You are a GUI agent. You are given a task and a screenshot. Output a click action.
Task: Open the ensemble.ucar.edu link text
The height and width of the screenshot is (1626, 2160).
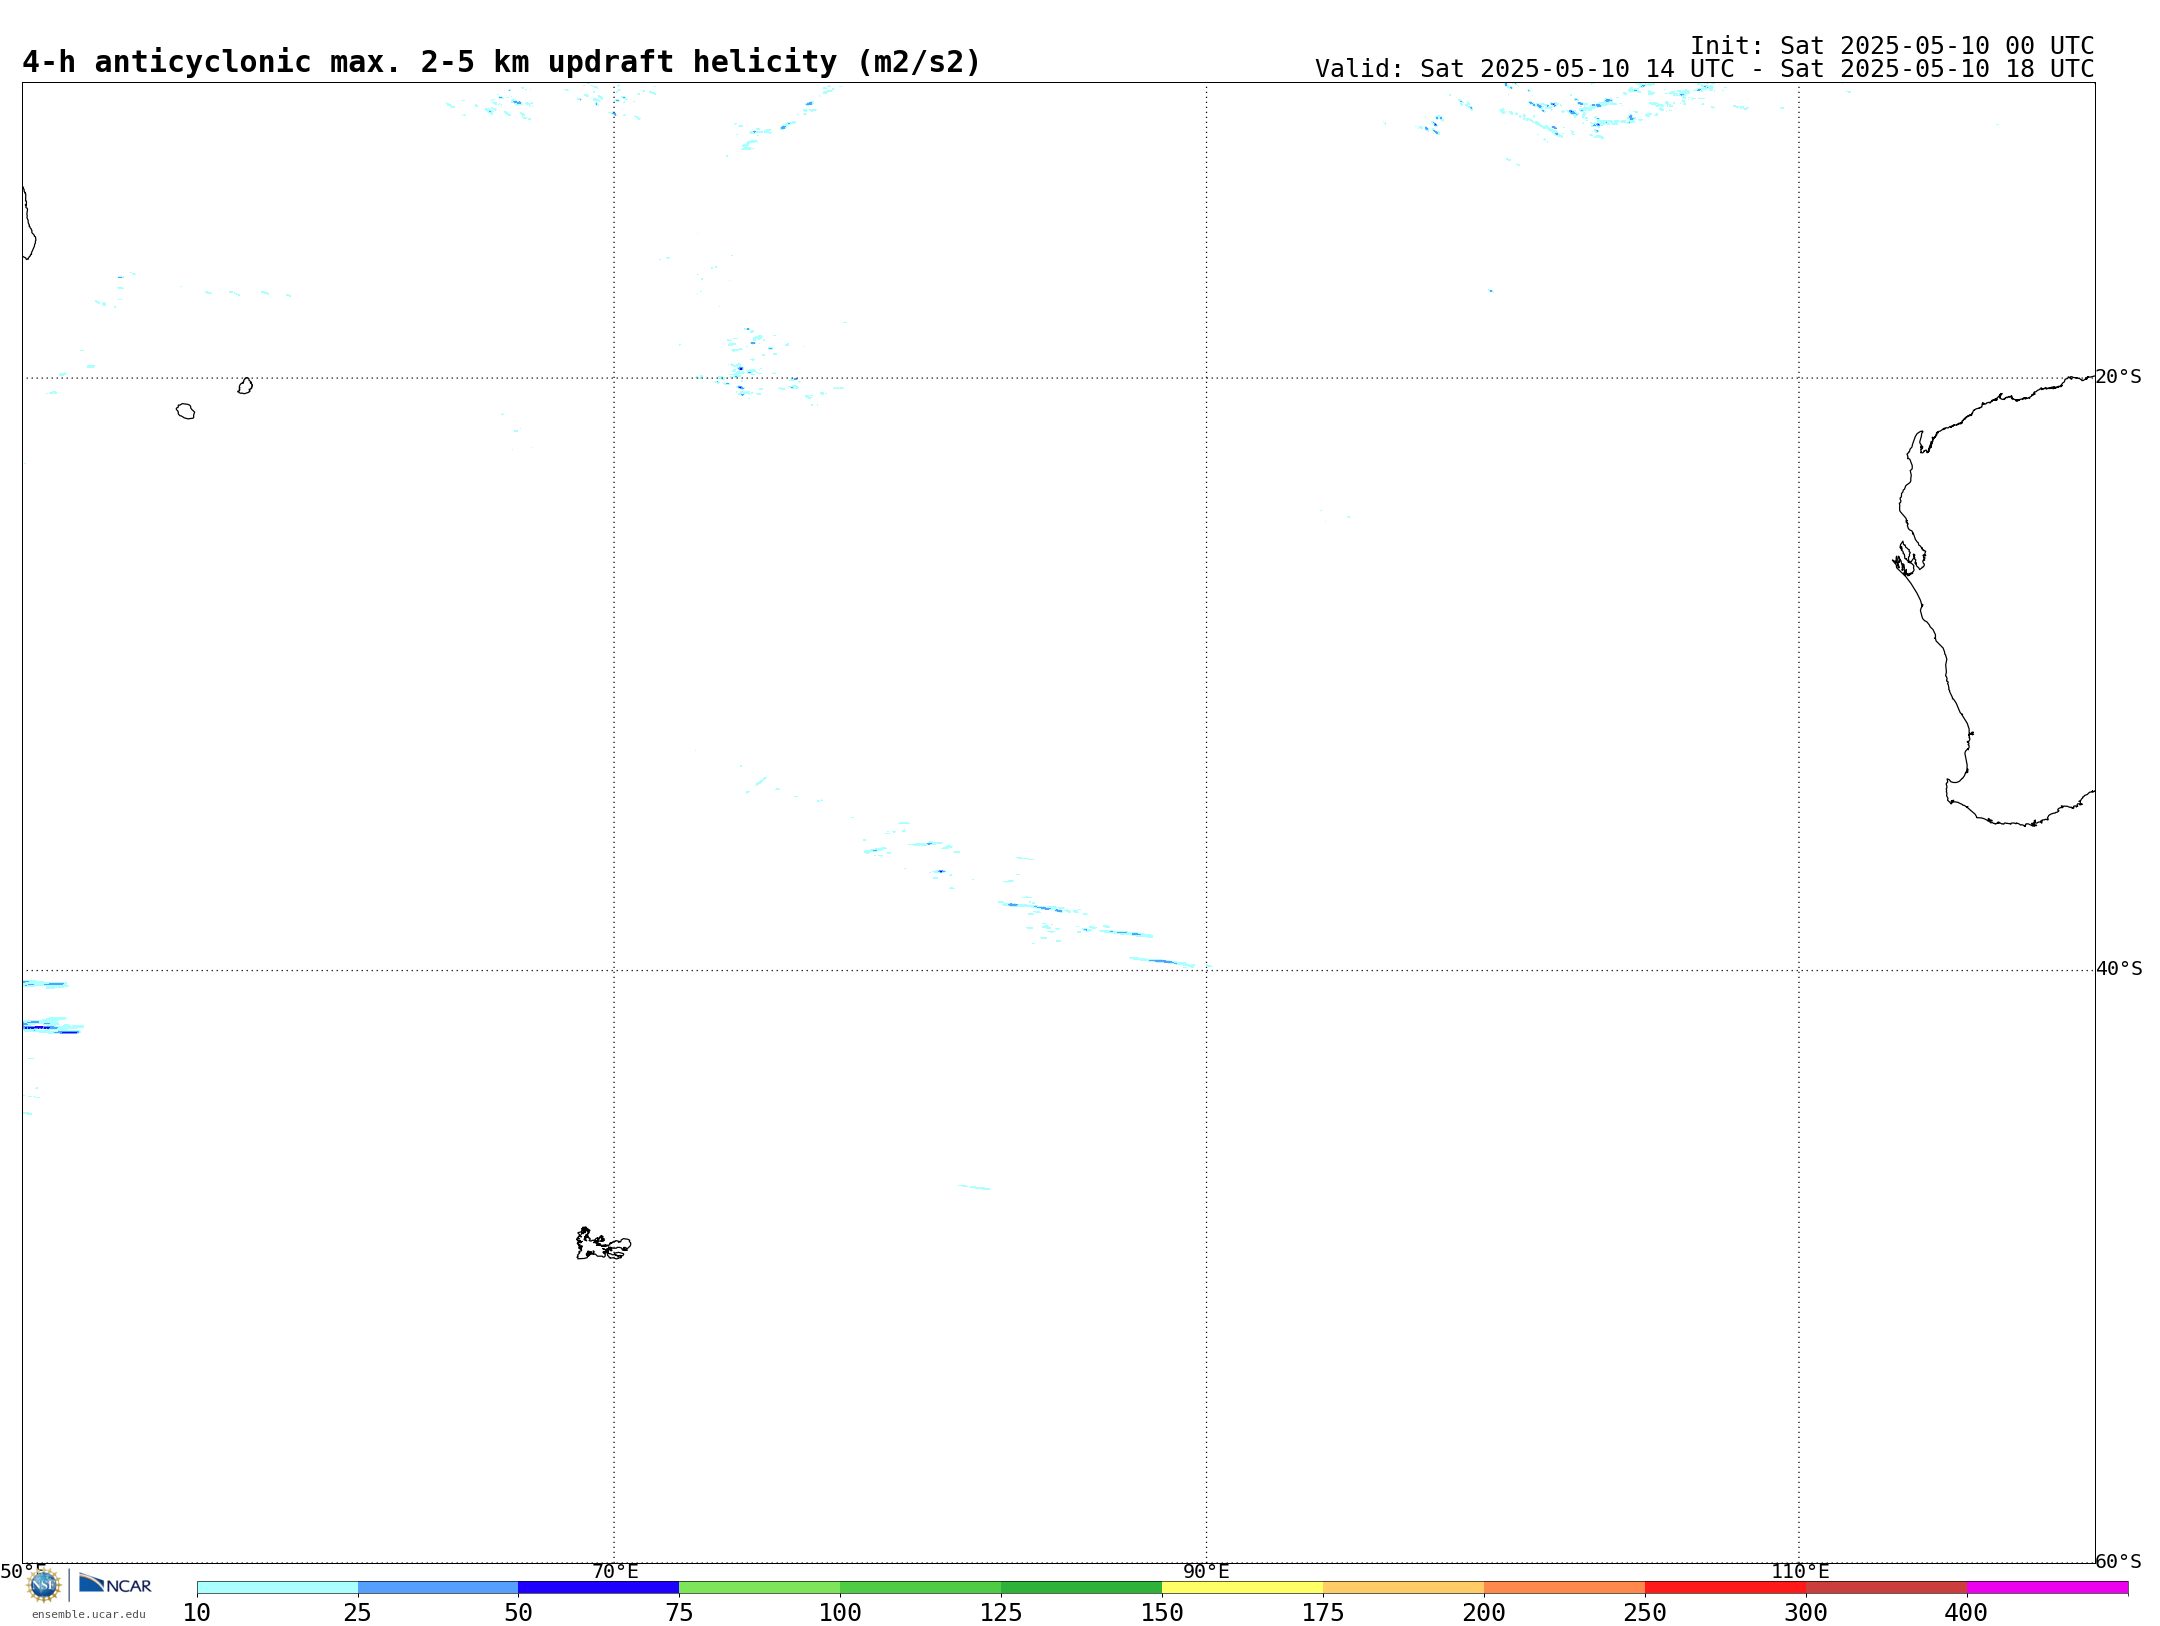pyautogui.click(x=89, y=1614)
